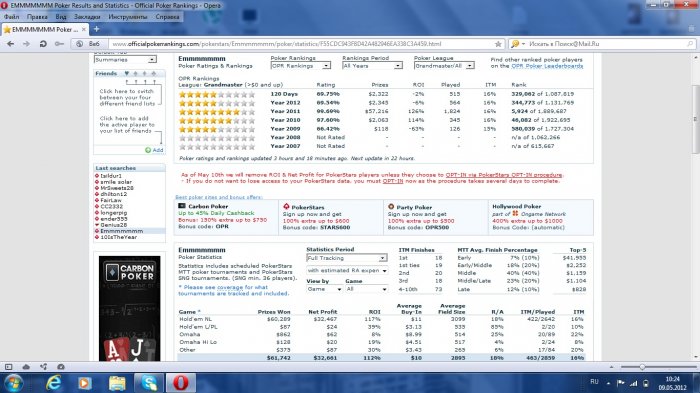Adjust the zoom slider in status bar
Image resolution: width=700 pixels, height=393 pixels.
tap(642, 367)
